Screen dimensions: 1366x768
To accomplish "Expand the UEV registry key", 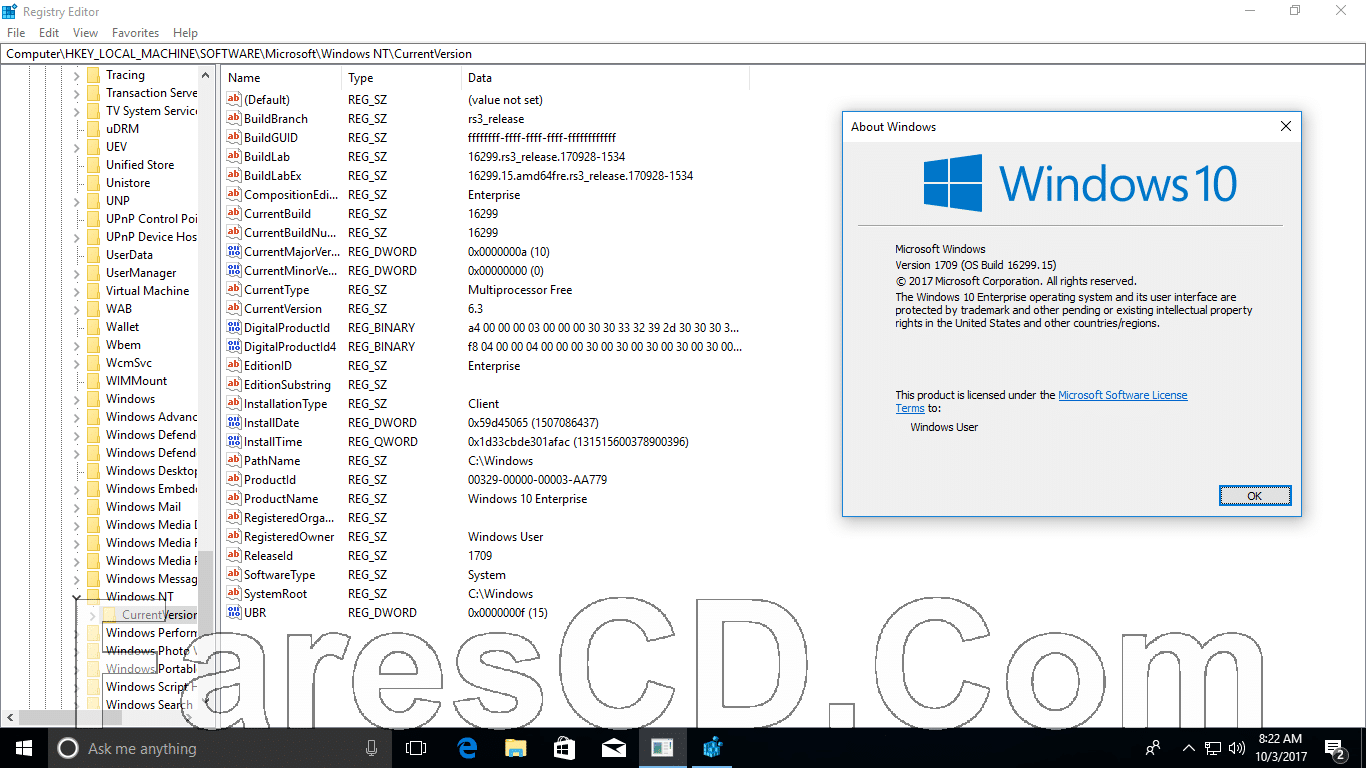I will [77, 147].
